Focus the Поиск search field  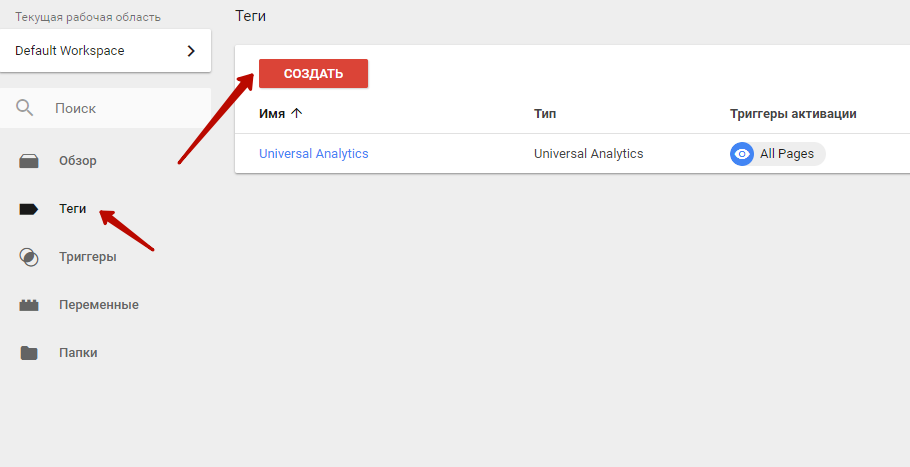point(106,108)
